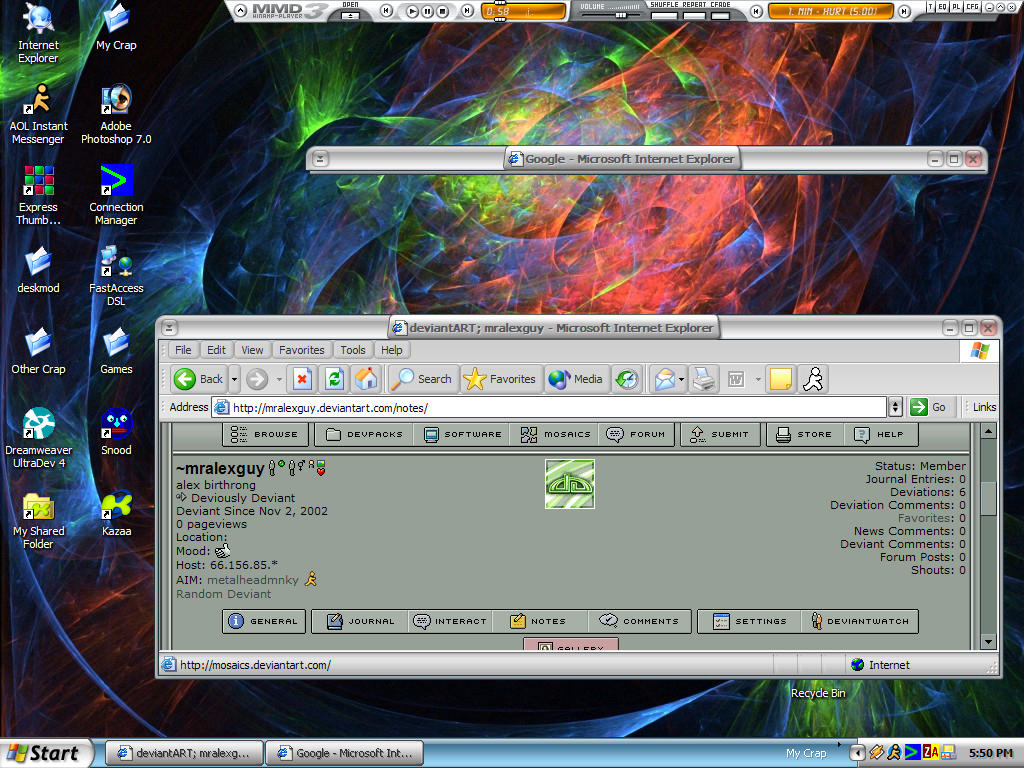1024x768 pixels.
Task: Click Play in the Winamp player
Action: 412,10
